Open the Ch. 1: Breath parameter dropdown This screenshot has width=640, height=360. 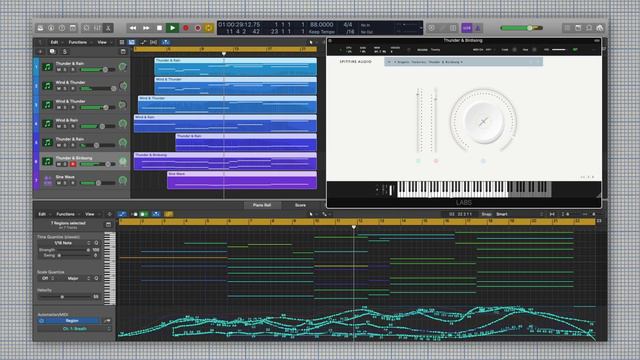[75, 329]
